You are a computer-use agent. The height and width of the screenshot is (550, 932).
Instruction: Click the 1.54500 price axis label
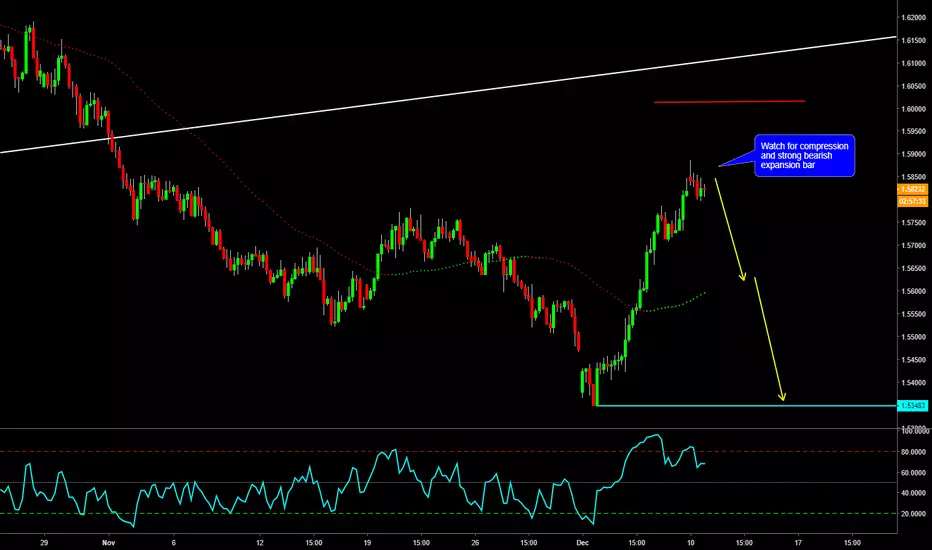click(x=914, y=359)
